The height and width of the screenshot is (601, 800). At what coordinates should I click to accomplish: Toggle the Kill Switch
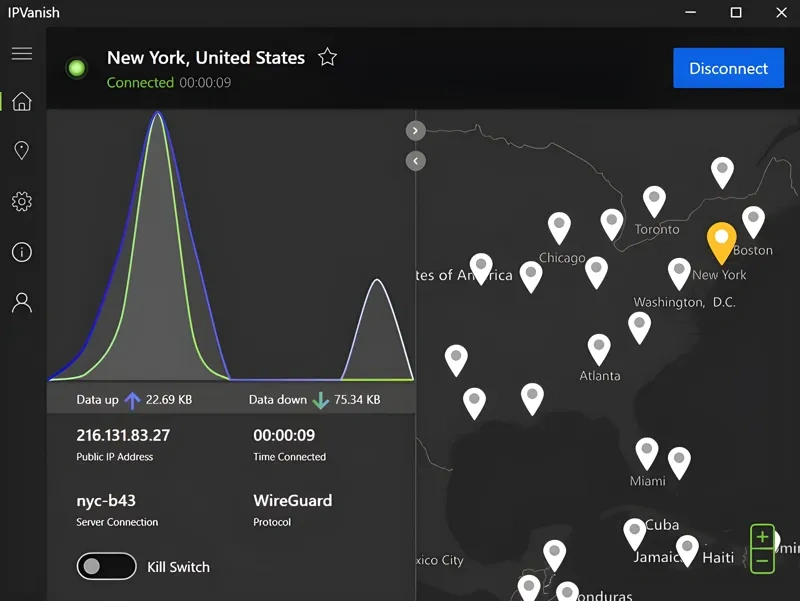(106, 567)
